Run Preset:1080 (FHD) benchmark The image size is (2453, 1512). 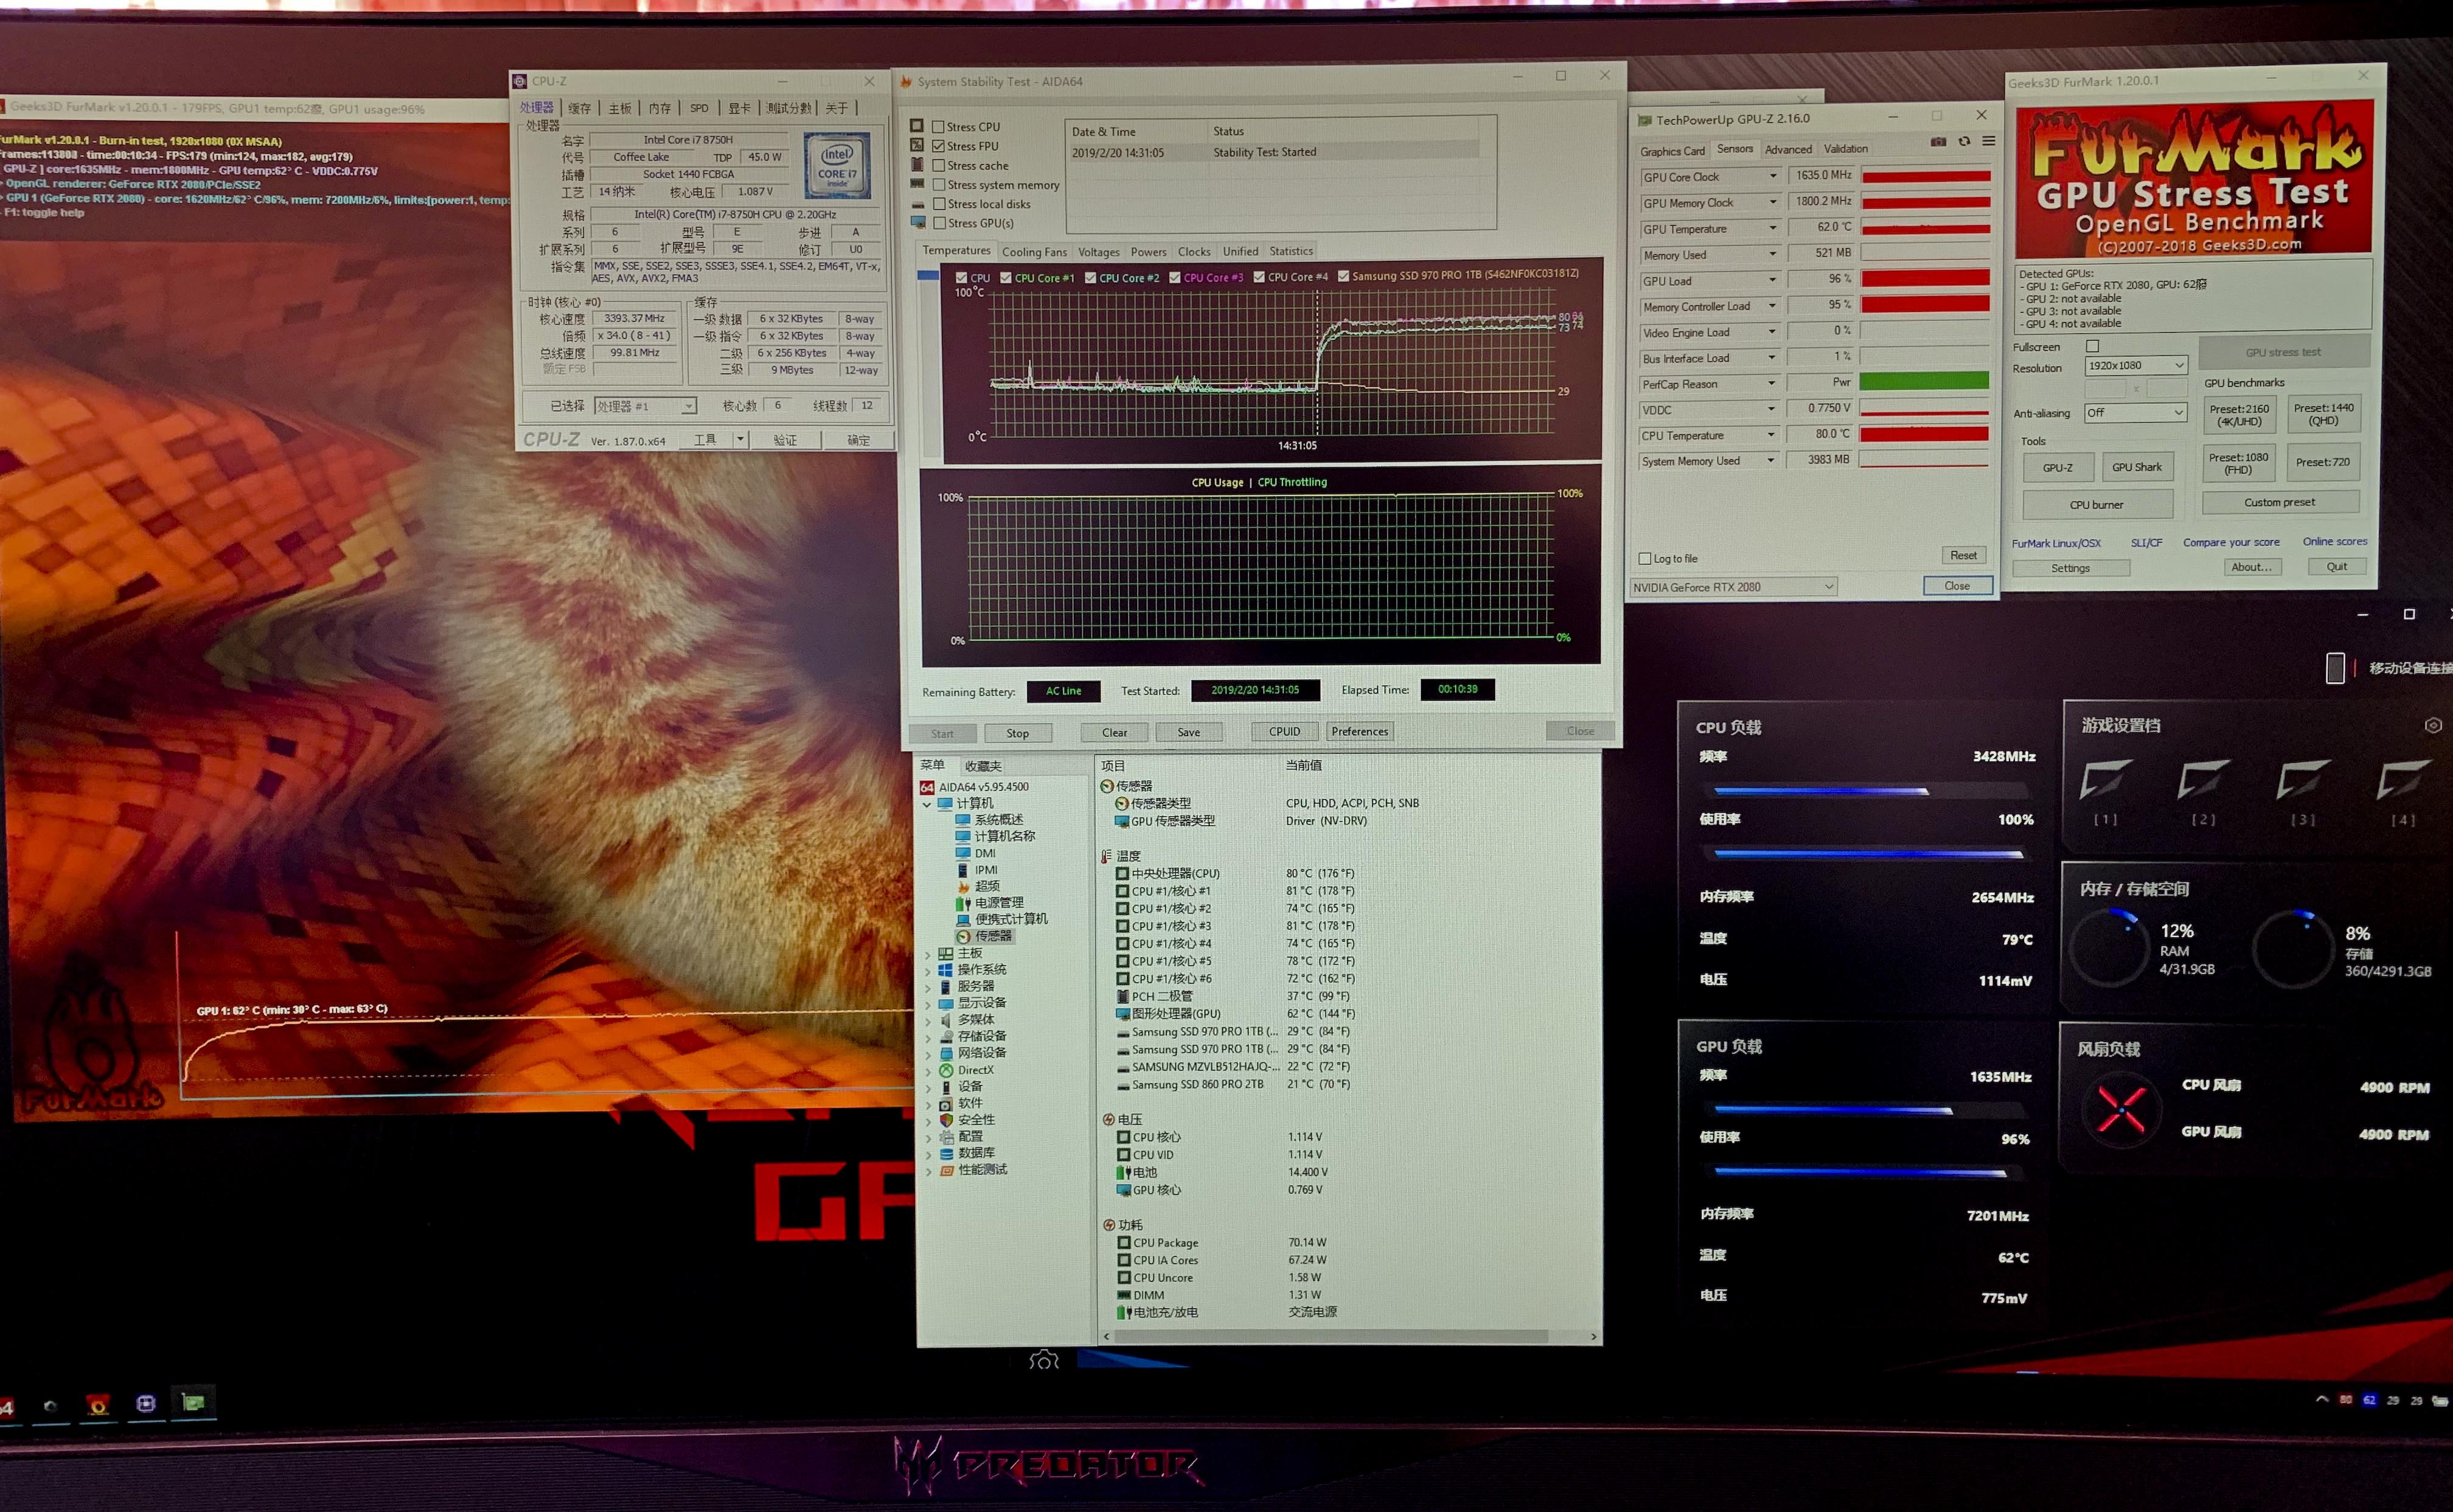click(x=2238, y=463)
